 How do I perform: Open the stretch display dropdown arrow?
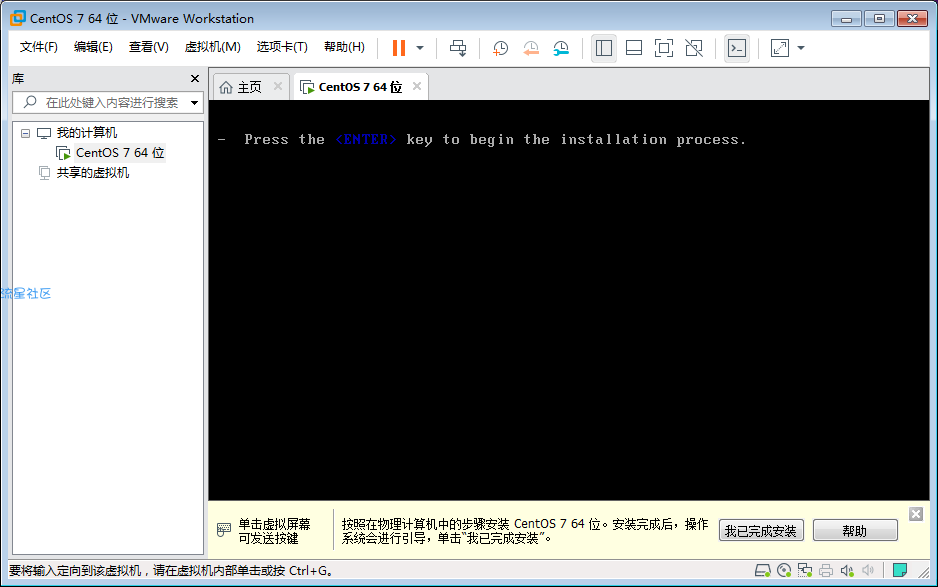tap(801, 48)
